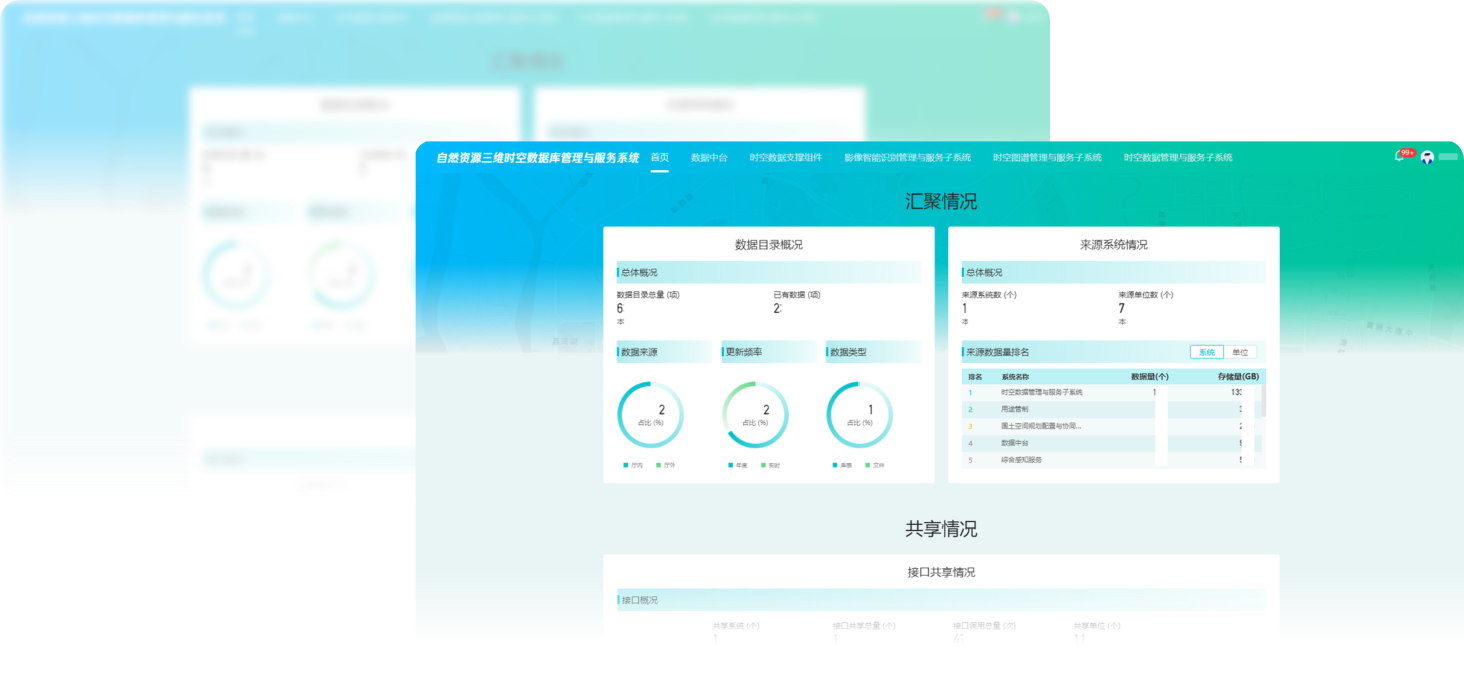The image size is (1464, 682).
Task: Click the 99+ notification badge
Action: click(1407, 153)
